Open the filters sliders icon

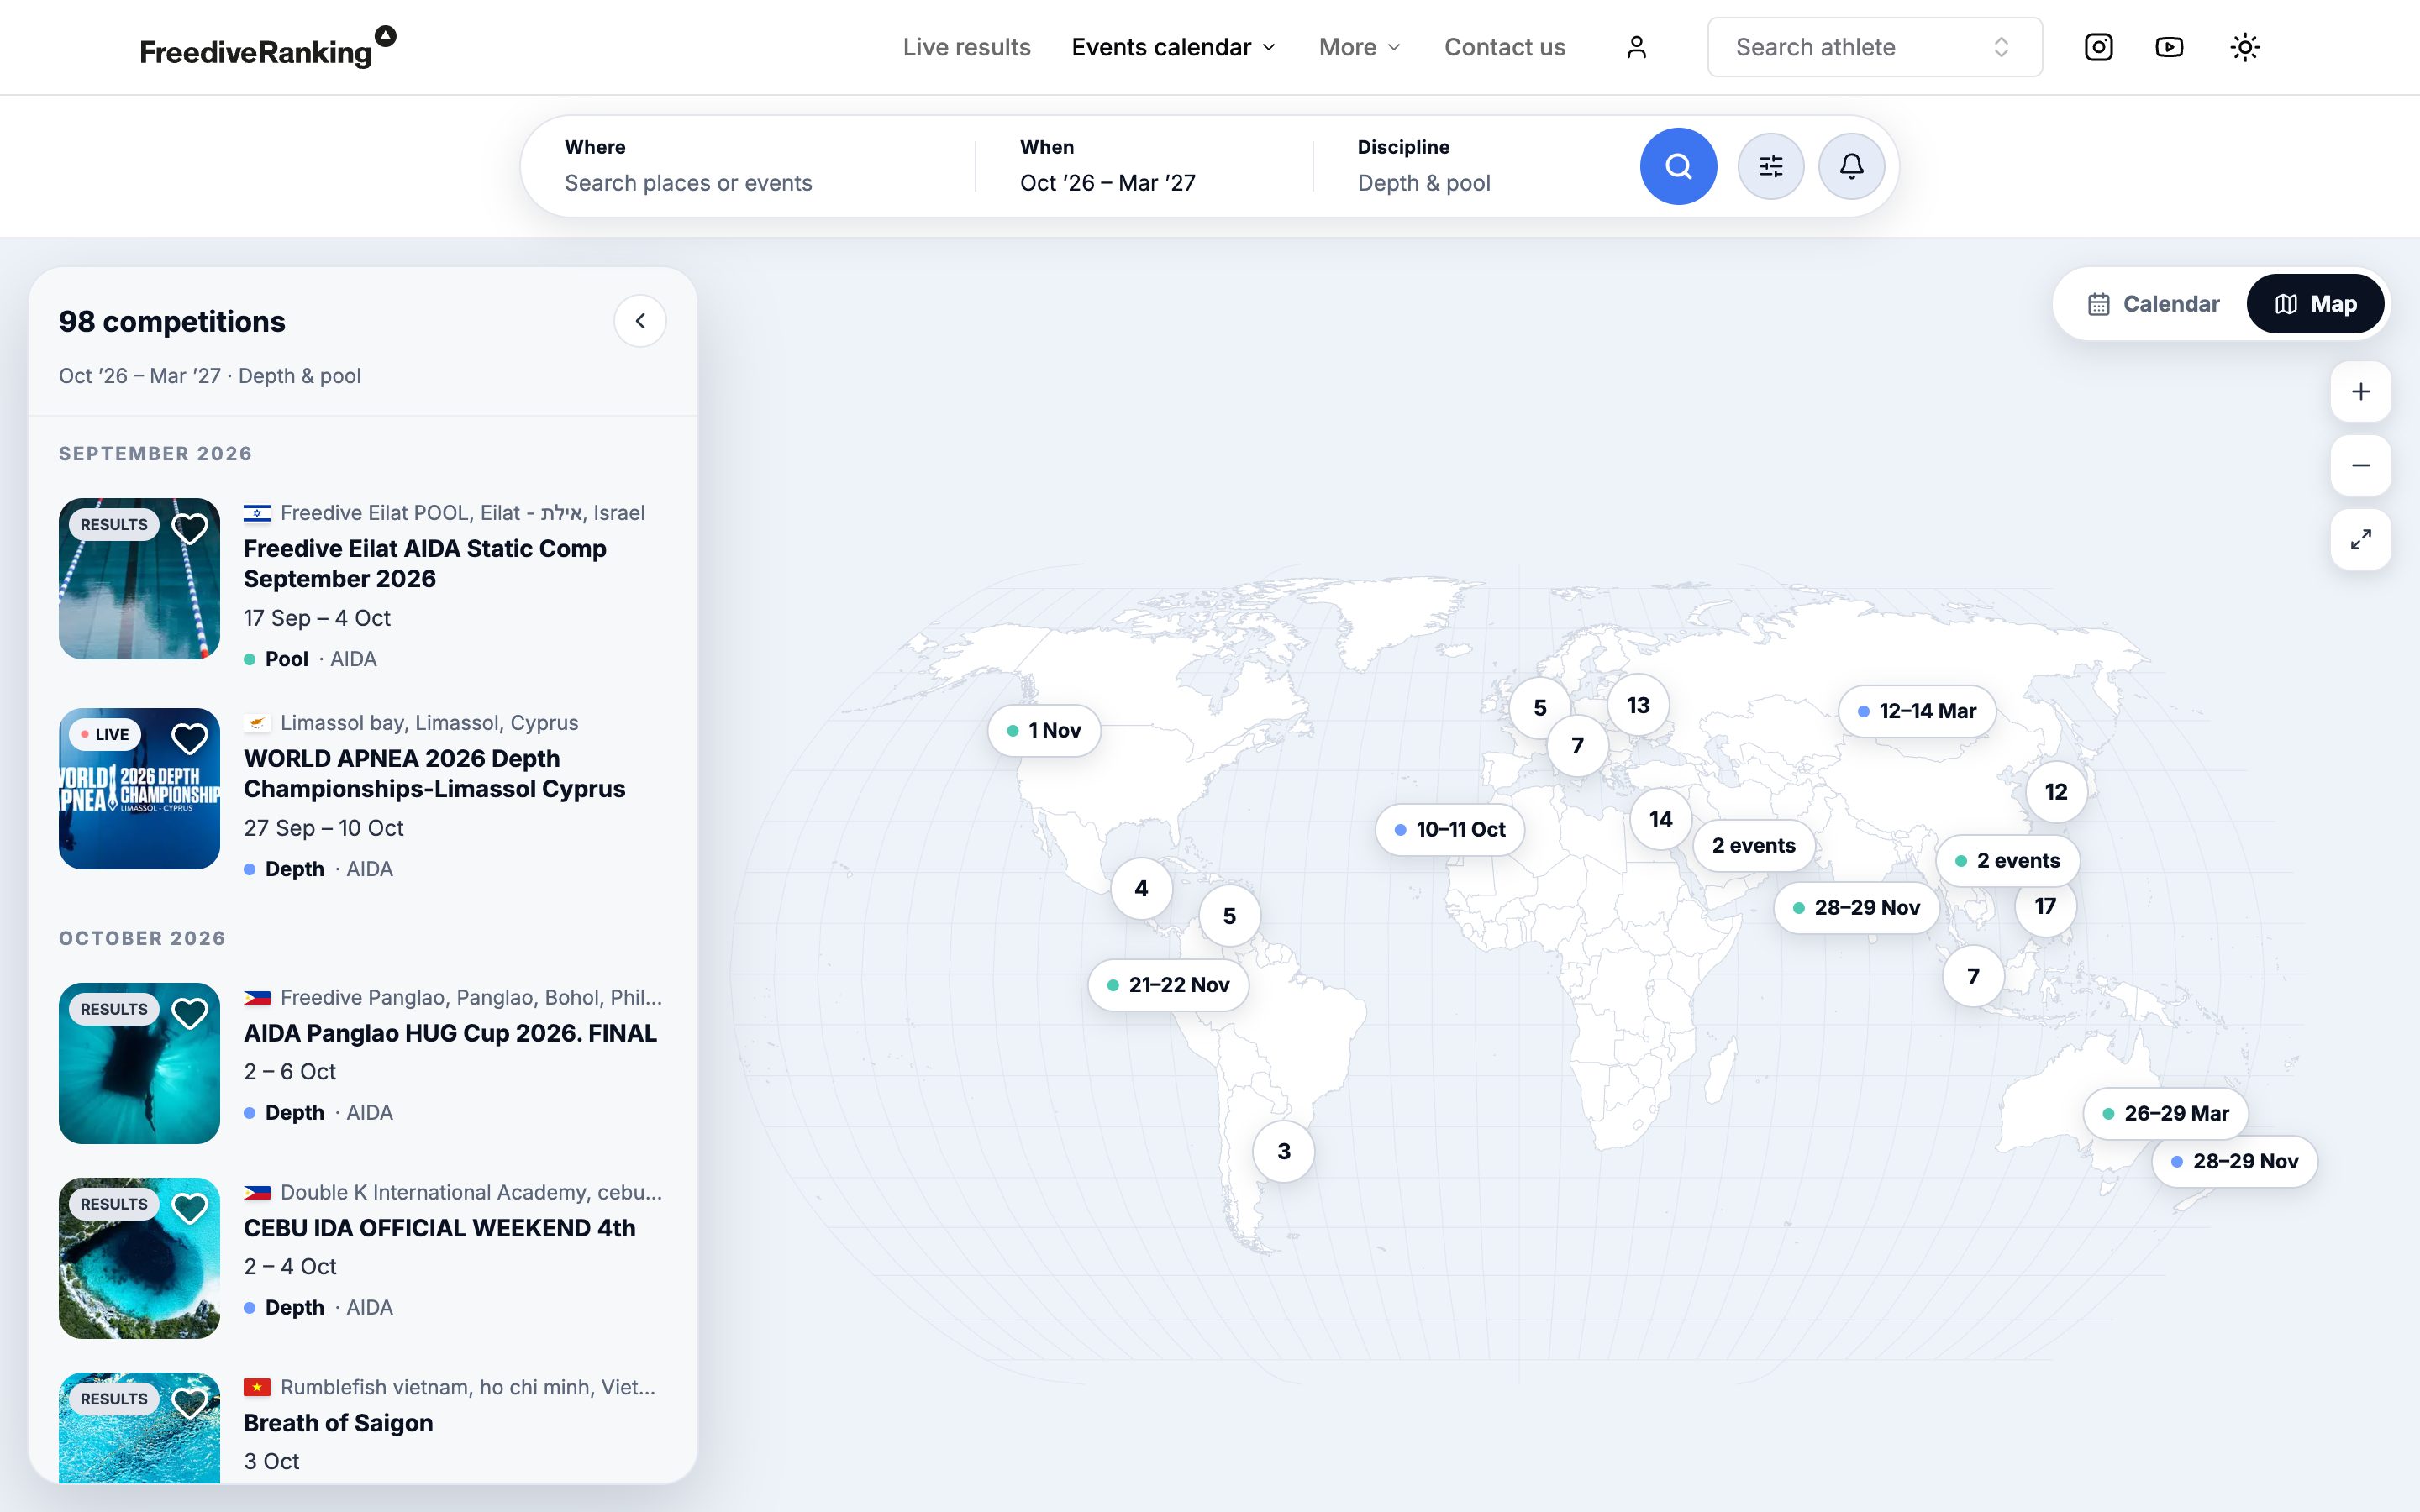coord(1771,166)
